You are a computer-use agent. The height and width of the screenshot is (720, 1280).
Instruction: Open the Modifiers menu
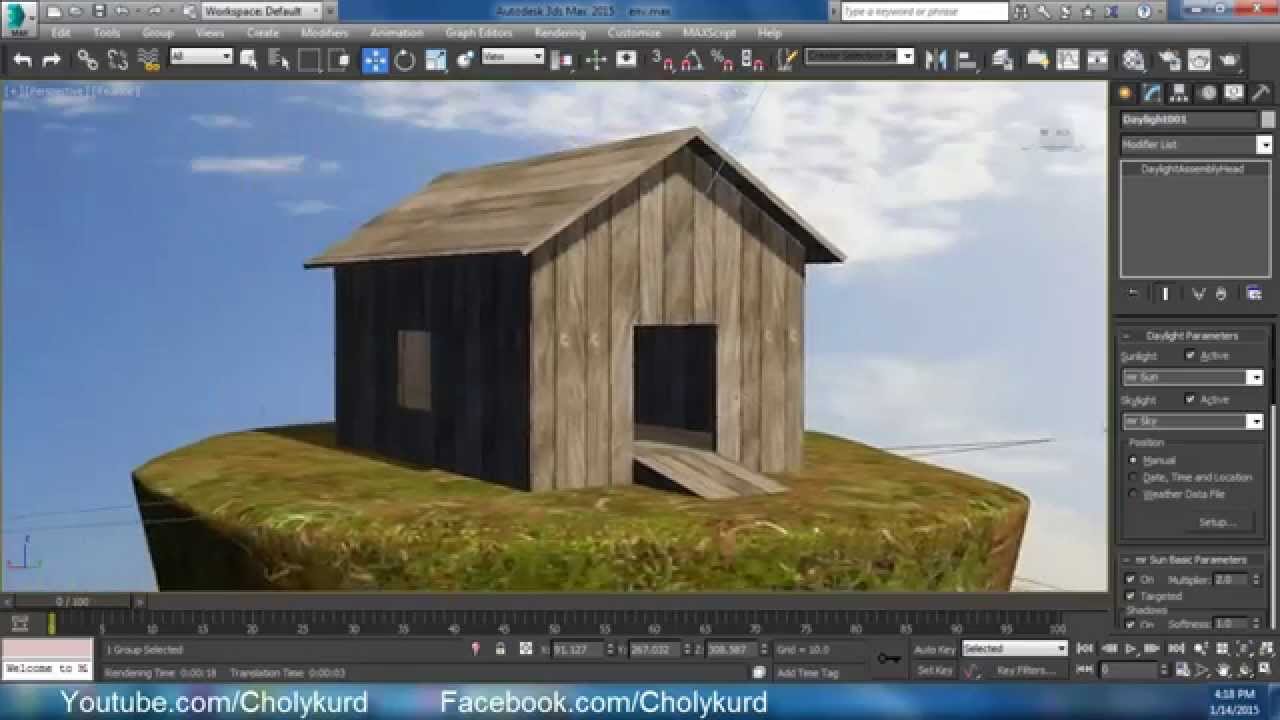325,33
